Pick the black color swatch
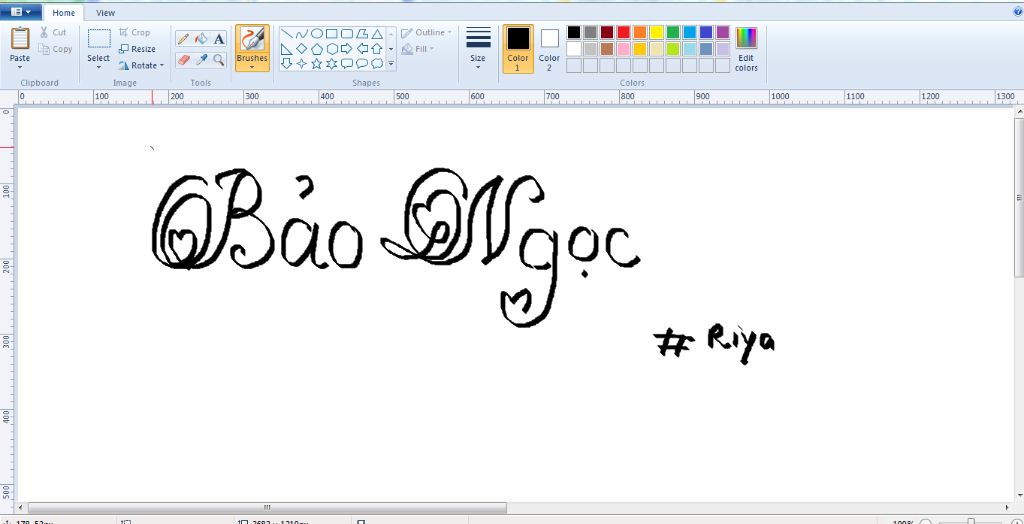This screenshot has width=1024, height=524. point(573,32)
